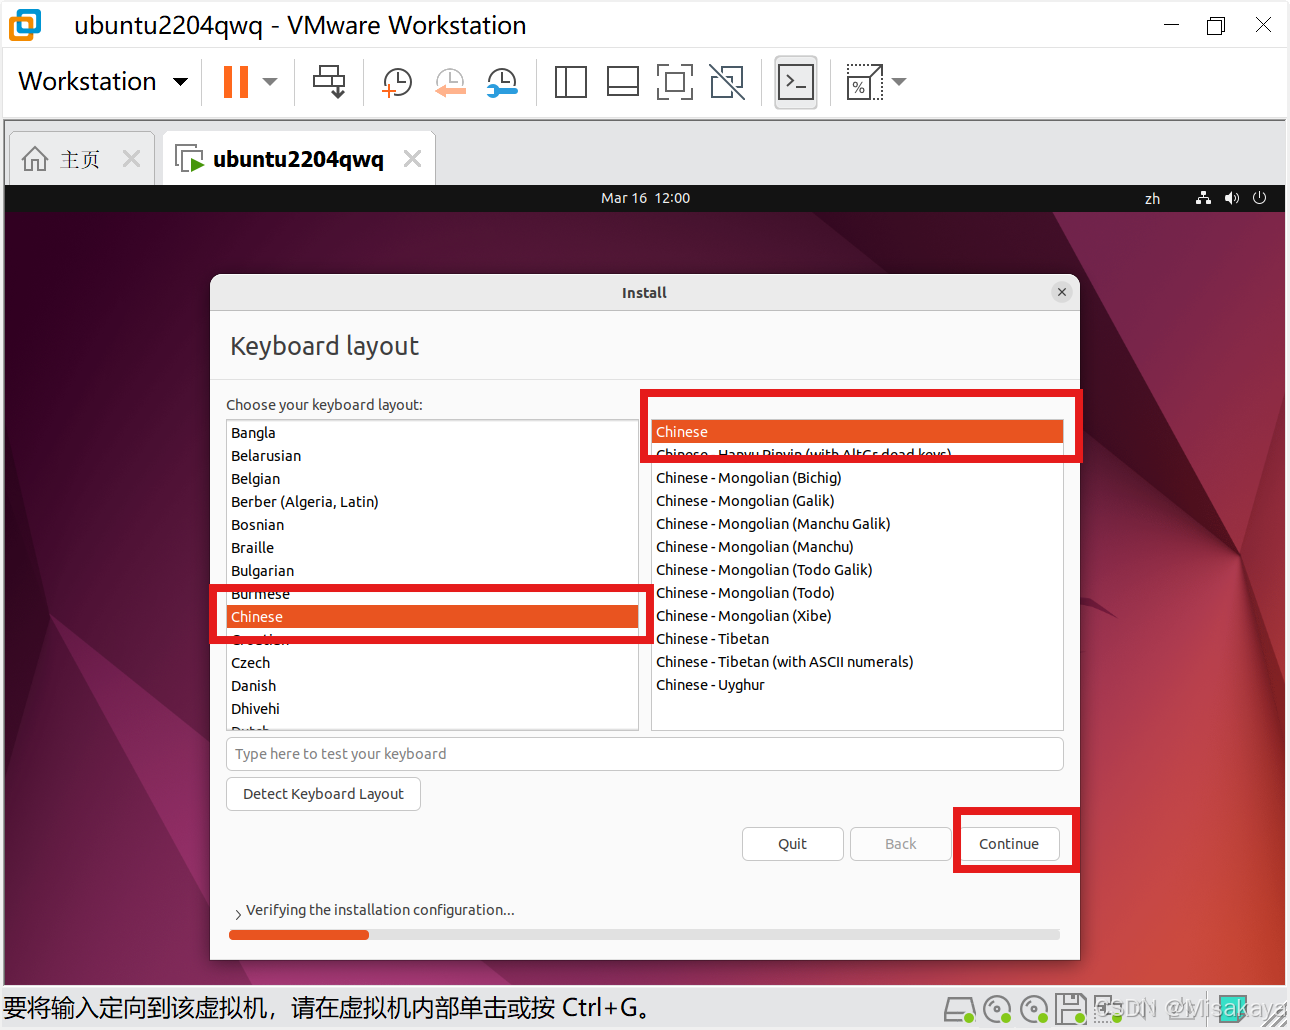1290x1030 pixels.
Task: Select Danish keyboard layout
Action: [x=432, y=686]
